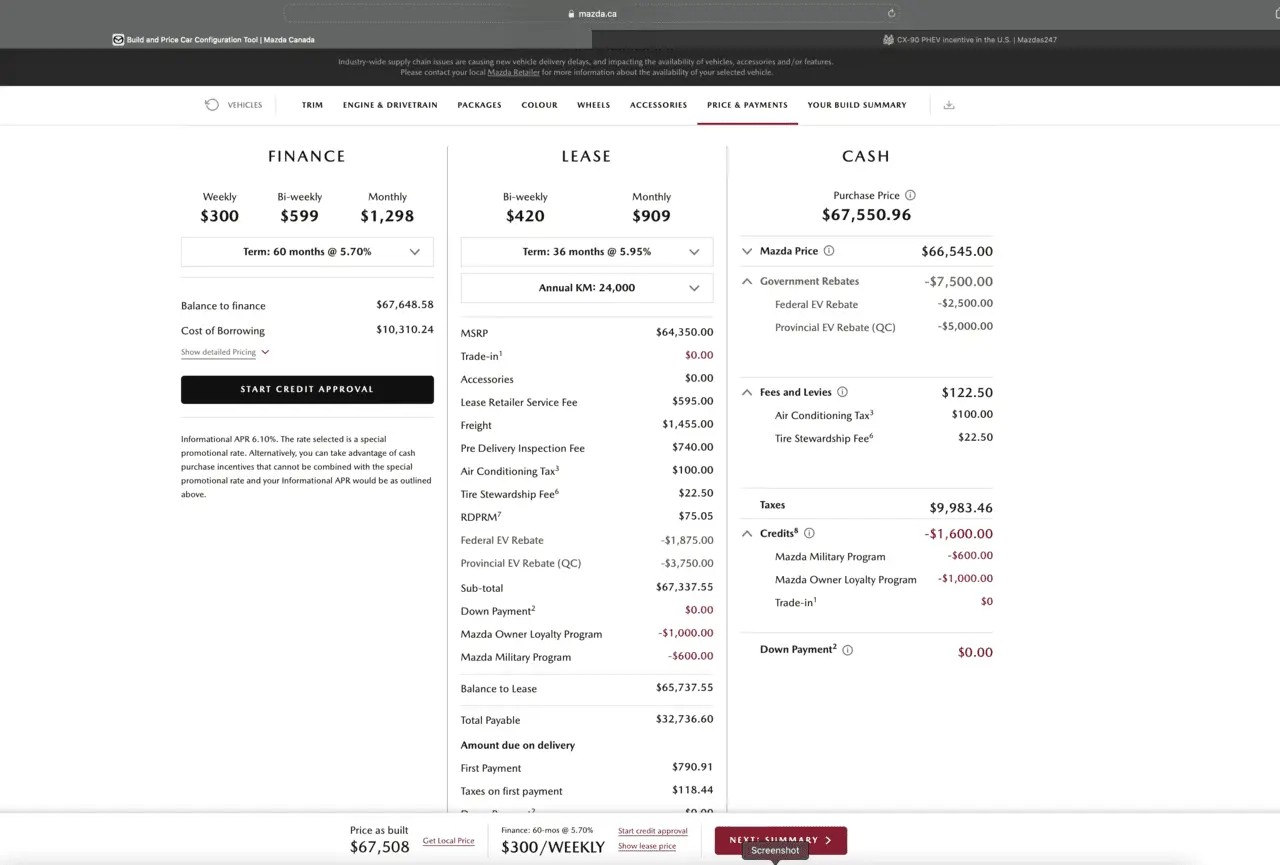Click the Next: Summary button

tap(780, 840)
